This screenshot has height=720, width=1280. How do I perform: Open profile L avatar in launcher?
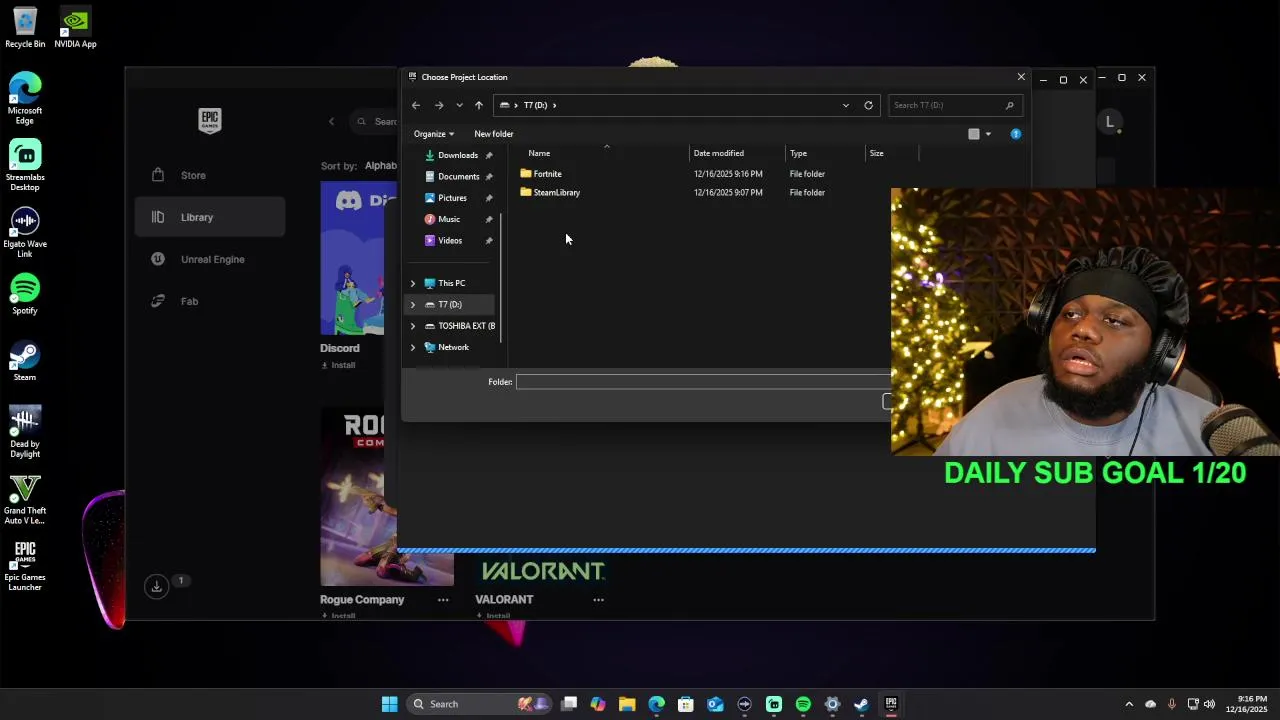point(1109,122)
